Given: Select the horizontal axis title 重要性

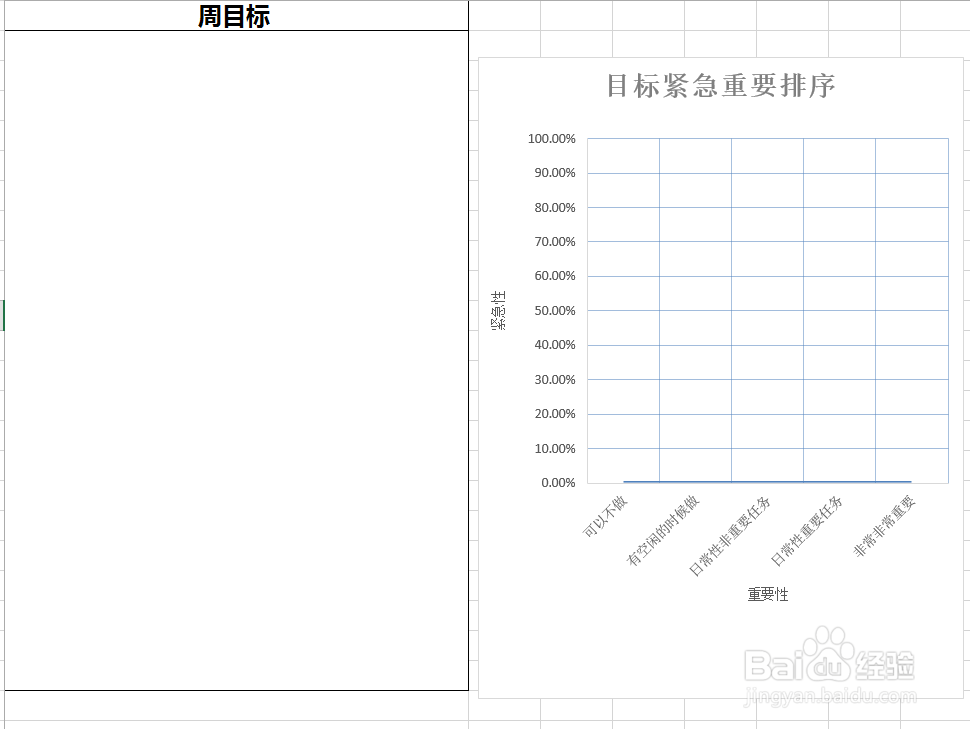Looking at the screenshot, I should pyautogui.click(x=768, y=595).
